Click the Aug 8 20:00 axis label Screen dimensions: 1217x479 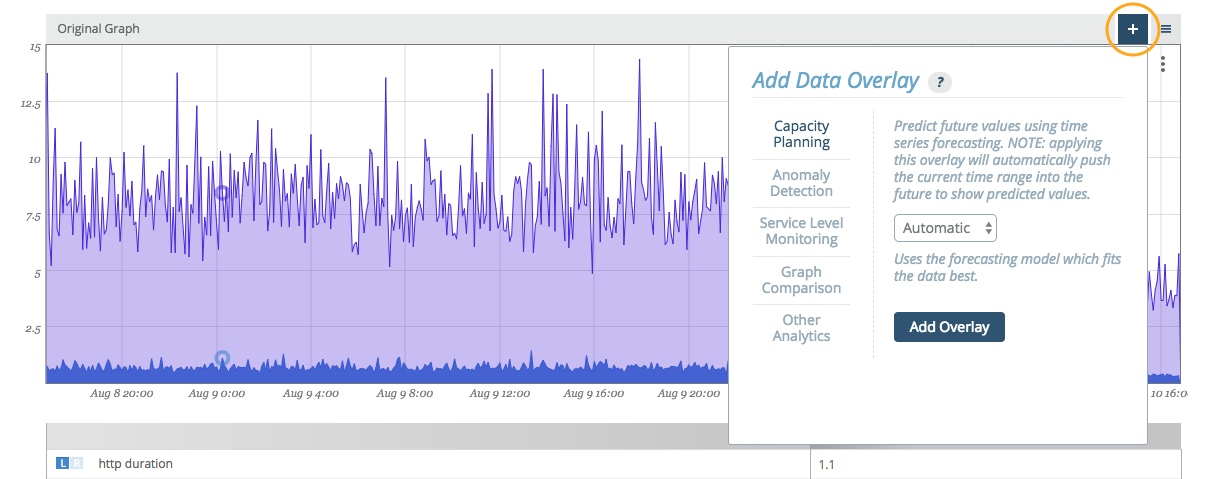click(122, 394)
